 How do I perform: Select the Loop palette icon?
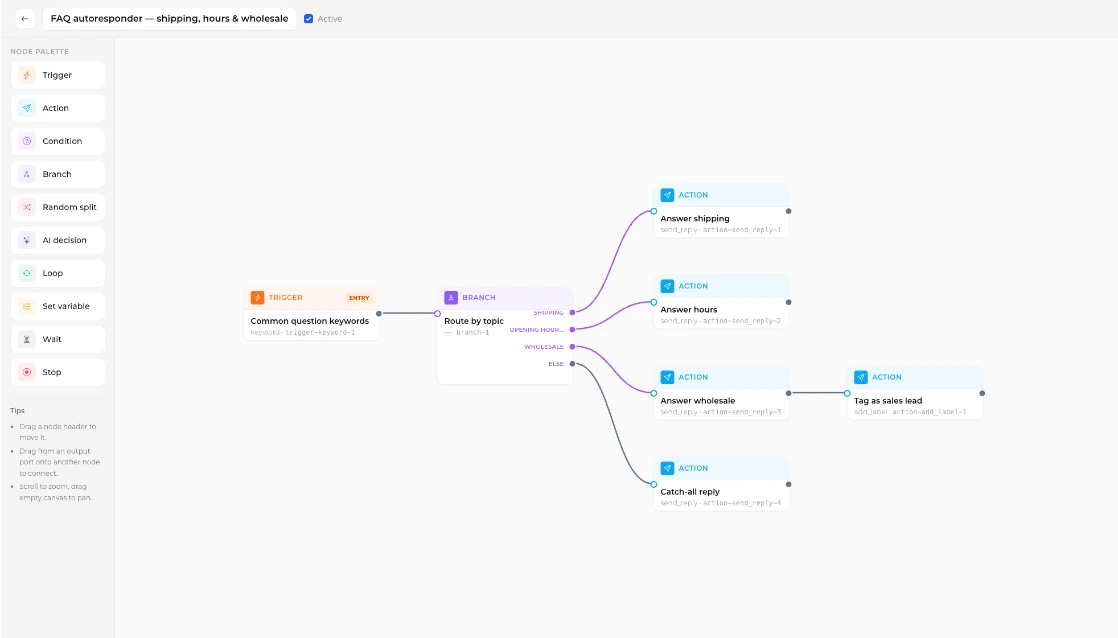(x=26, y=273)
